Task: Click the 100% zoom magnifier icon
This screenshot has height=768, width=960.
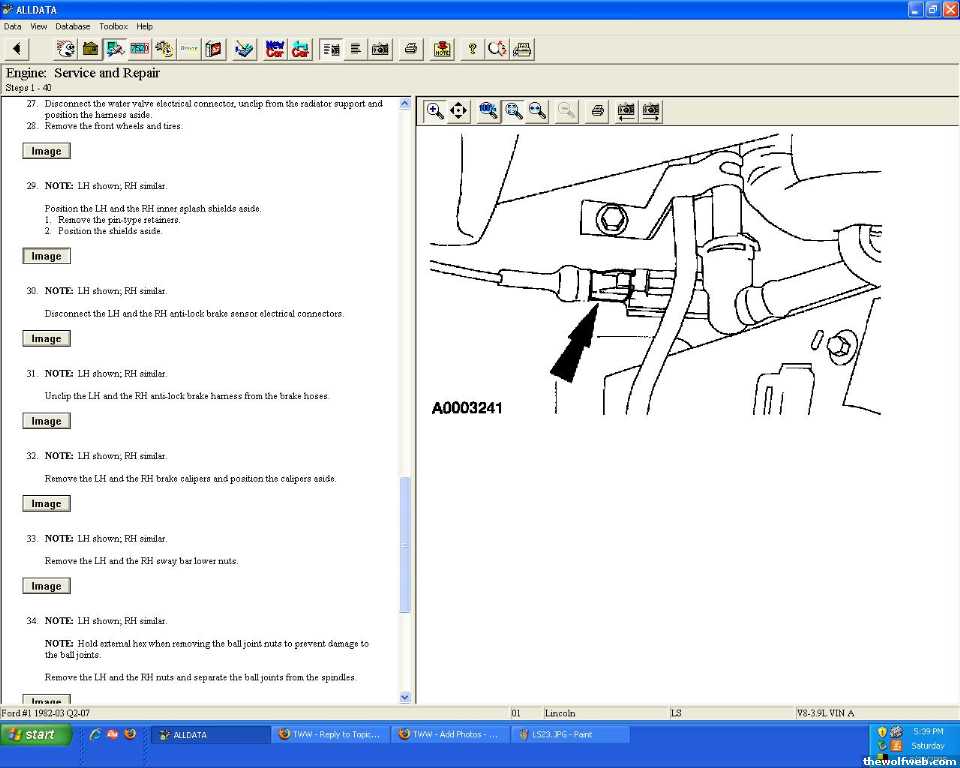Action: [x=488, y=111]
